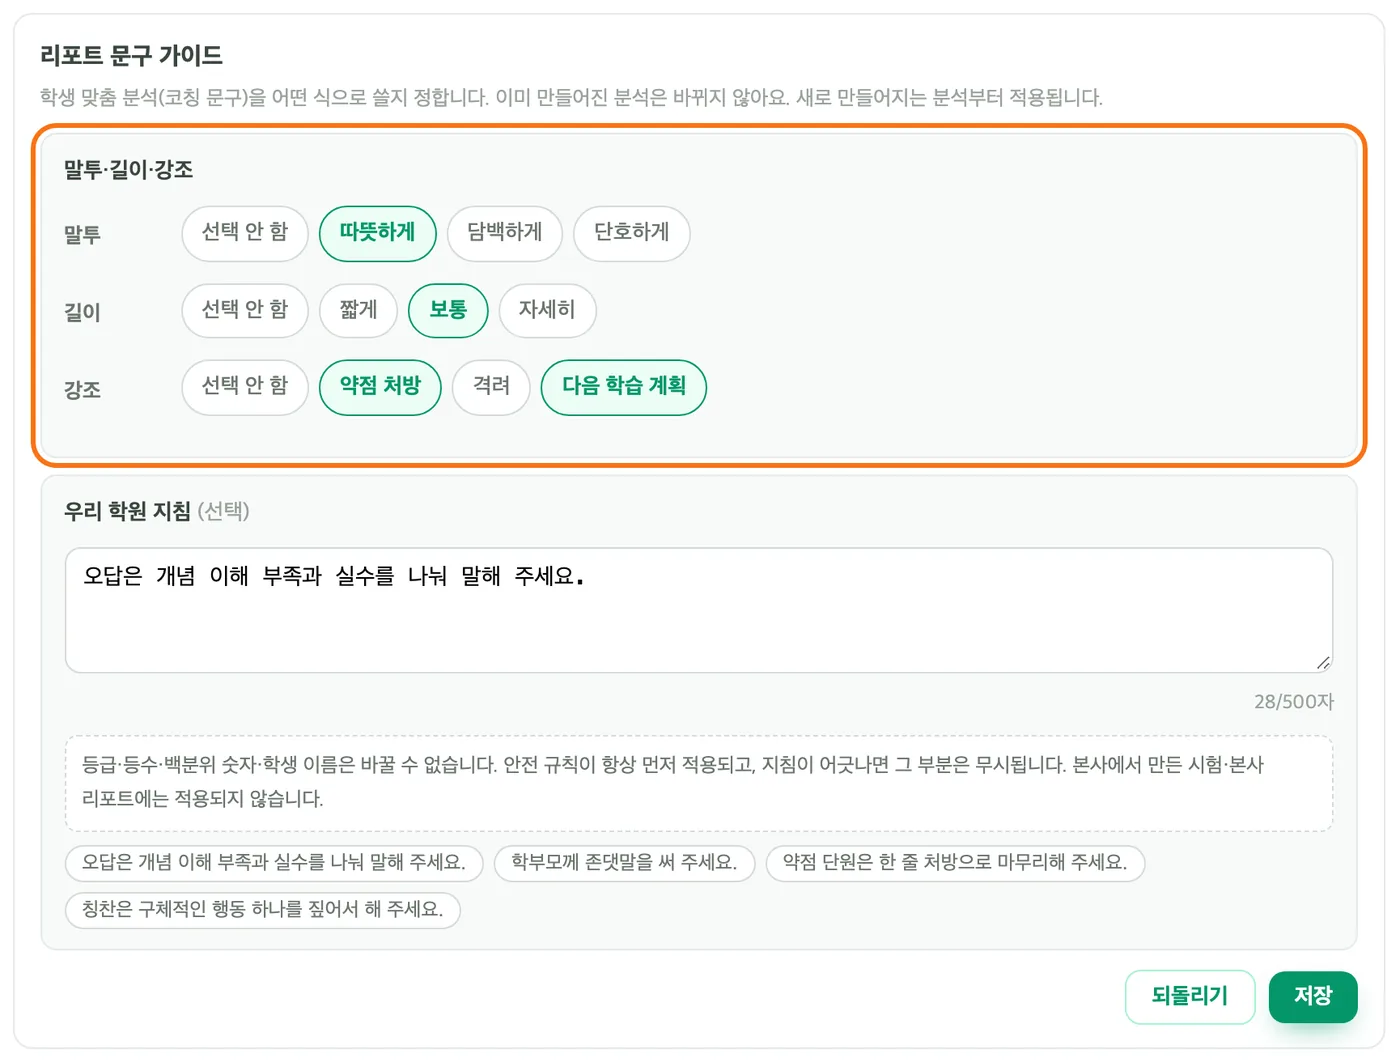Screen dimensions: 1400x1062
Task: Toggle the '따뜻하게' tone chip
Action: (378, 234)
